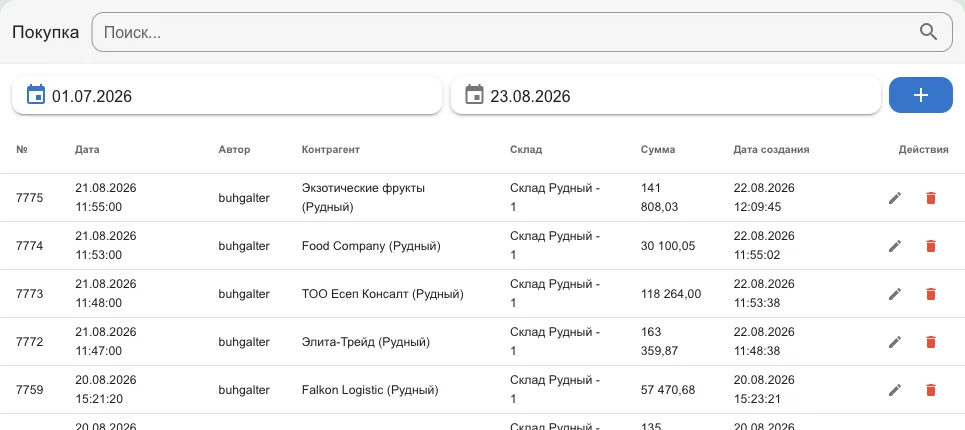Edit purchase 7774 with pencil icon
The width and height of the screenshot is (965, 430).
coord(895,246)
